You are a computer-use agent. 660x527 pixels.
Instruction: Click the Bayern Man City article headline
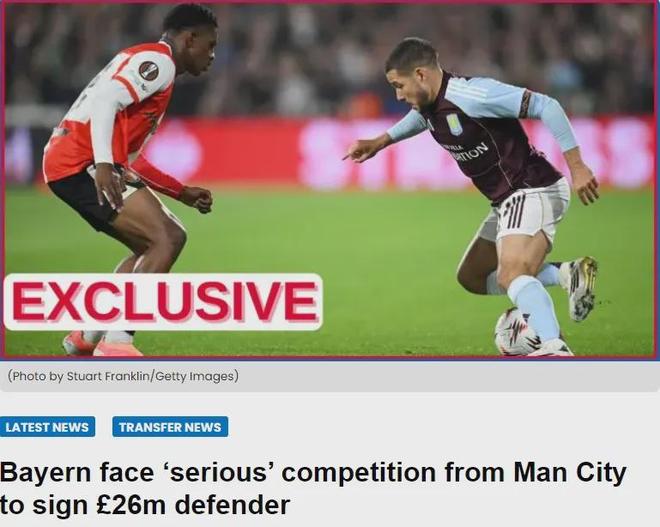coord(313,488)
